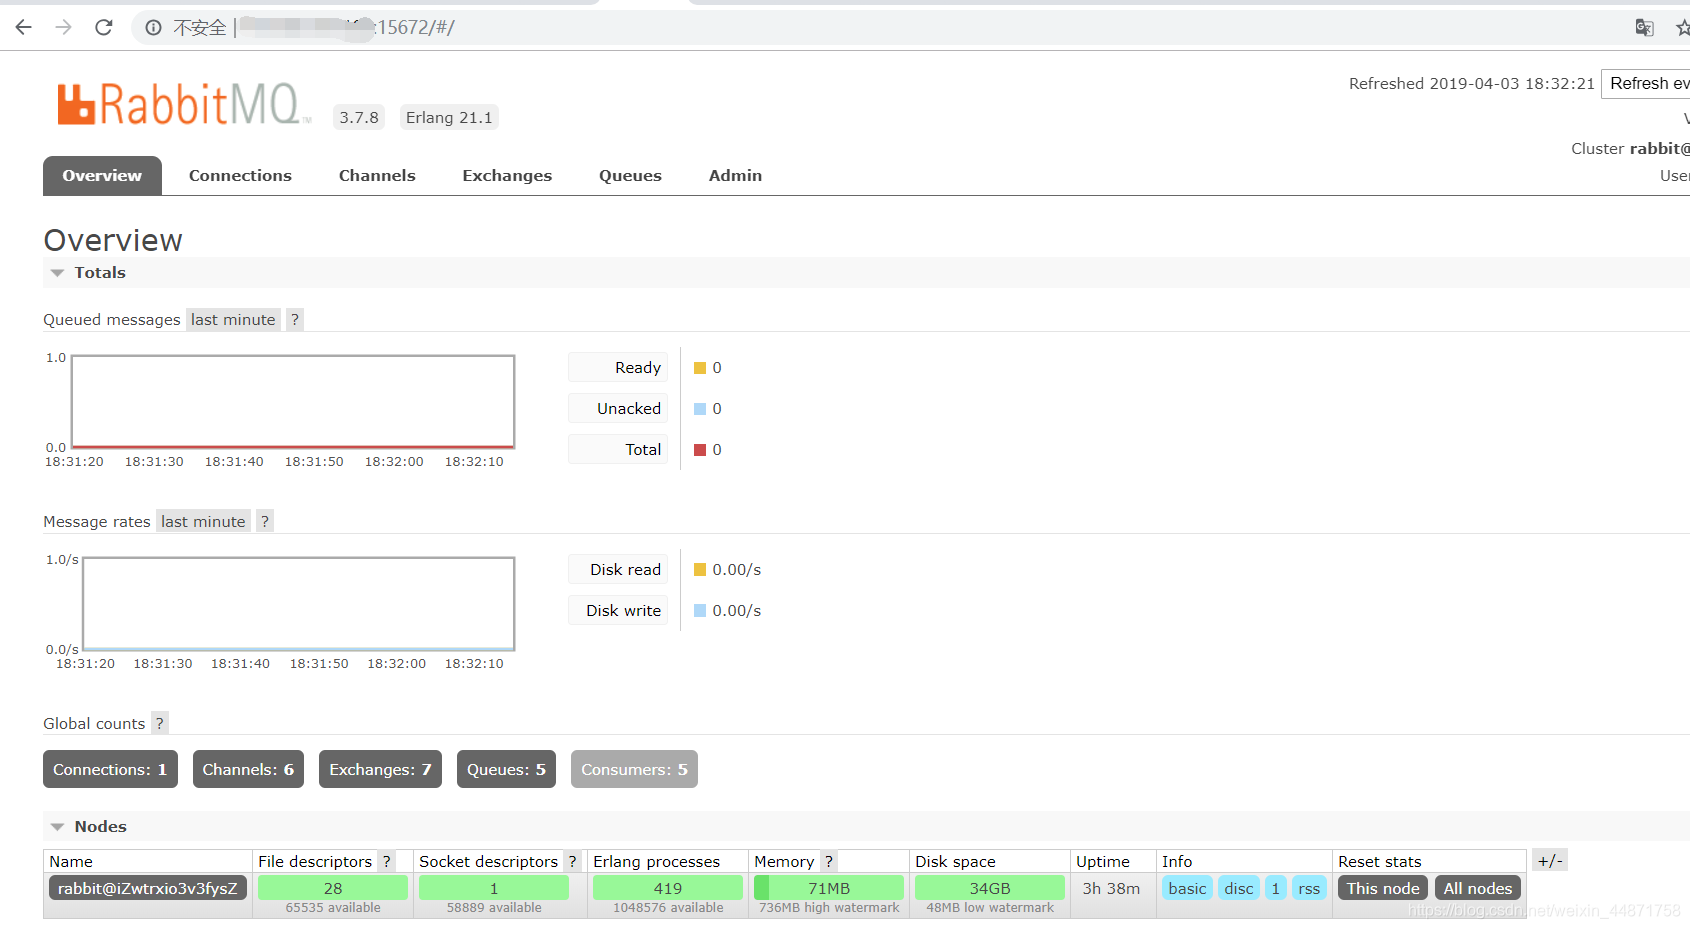
Task: Click the RabbitMQ logo
Action: [184, 104]
